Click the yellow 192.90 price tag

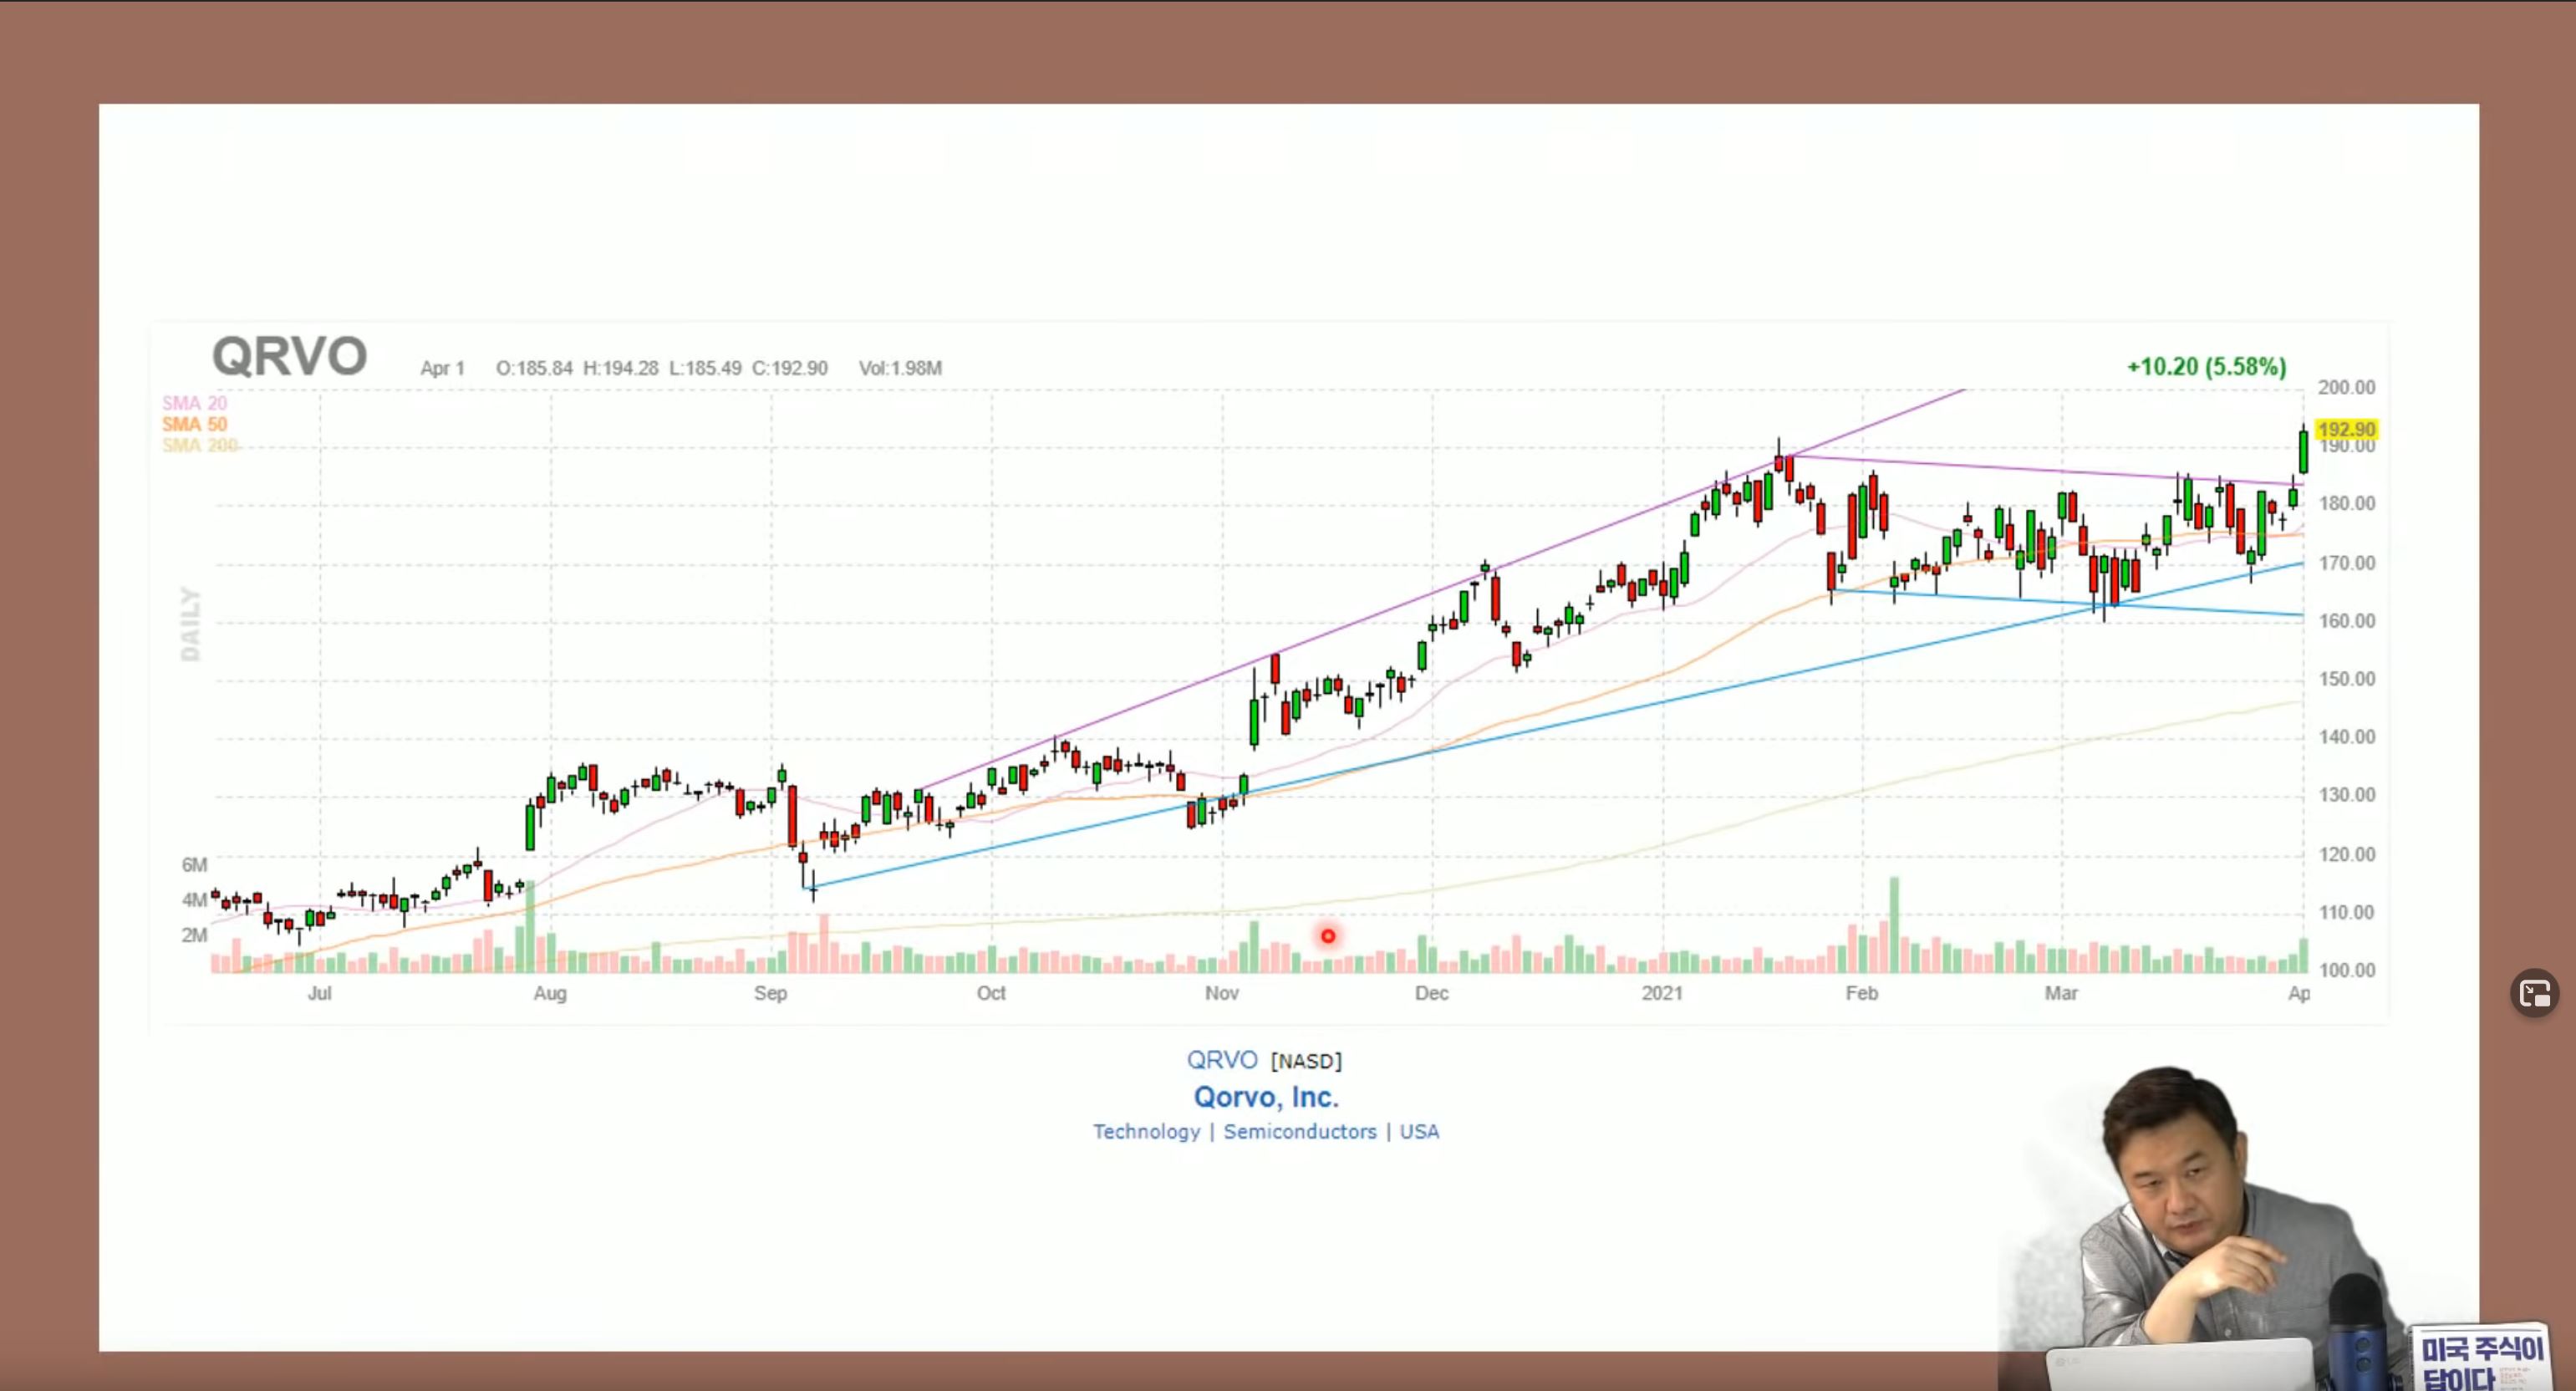[2345, 430]
